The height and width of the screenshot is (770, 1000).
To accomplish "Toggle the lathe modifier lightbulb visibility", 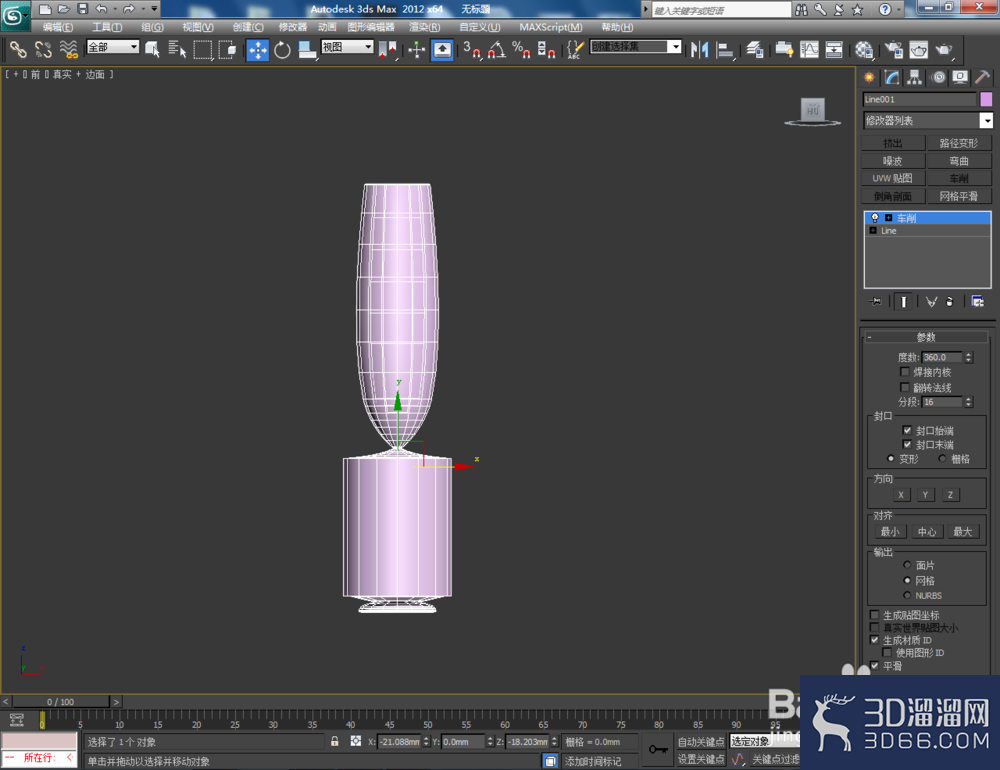I will (x=874, y=218).
